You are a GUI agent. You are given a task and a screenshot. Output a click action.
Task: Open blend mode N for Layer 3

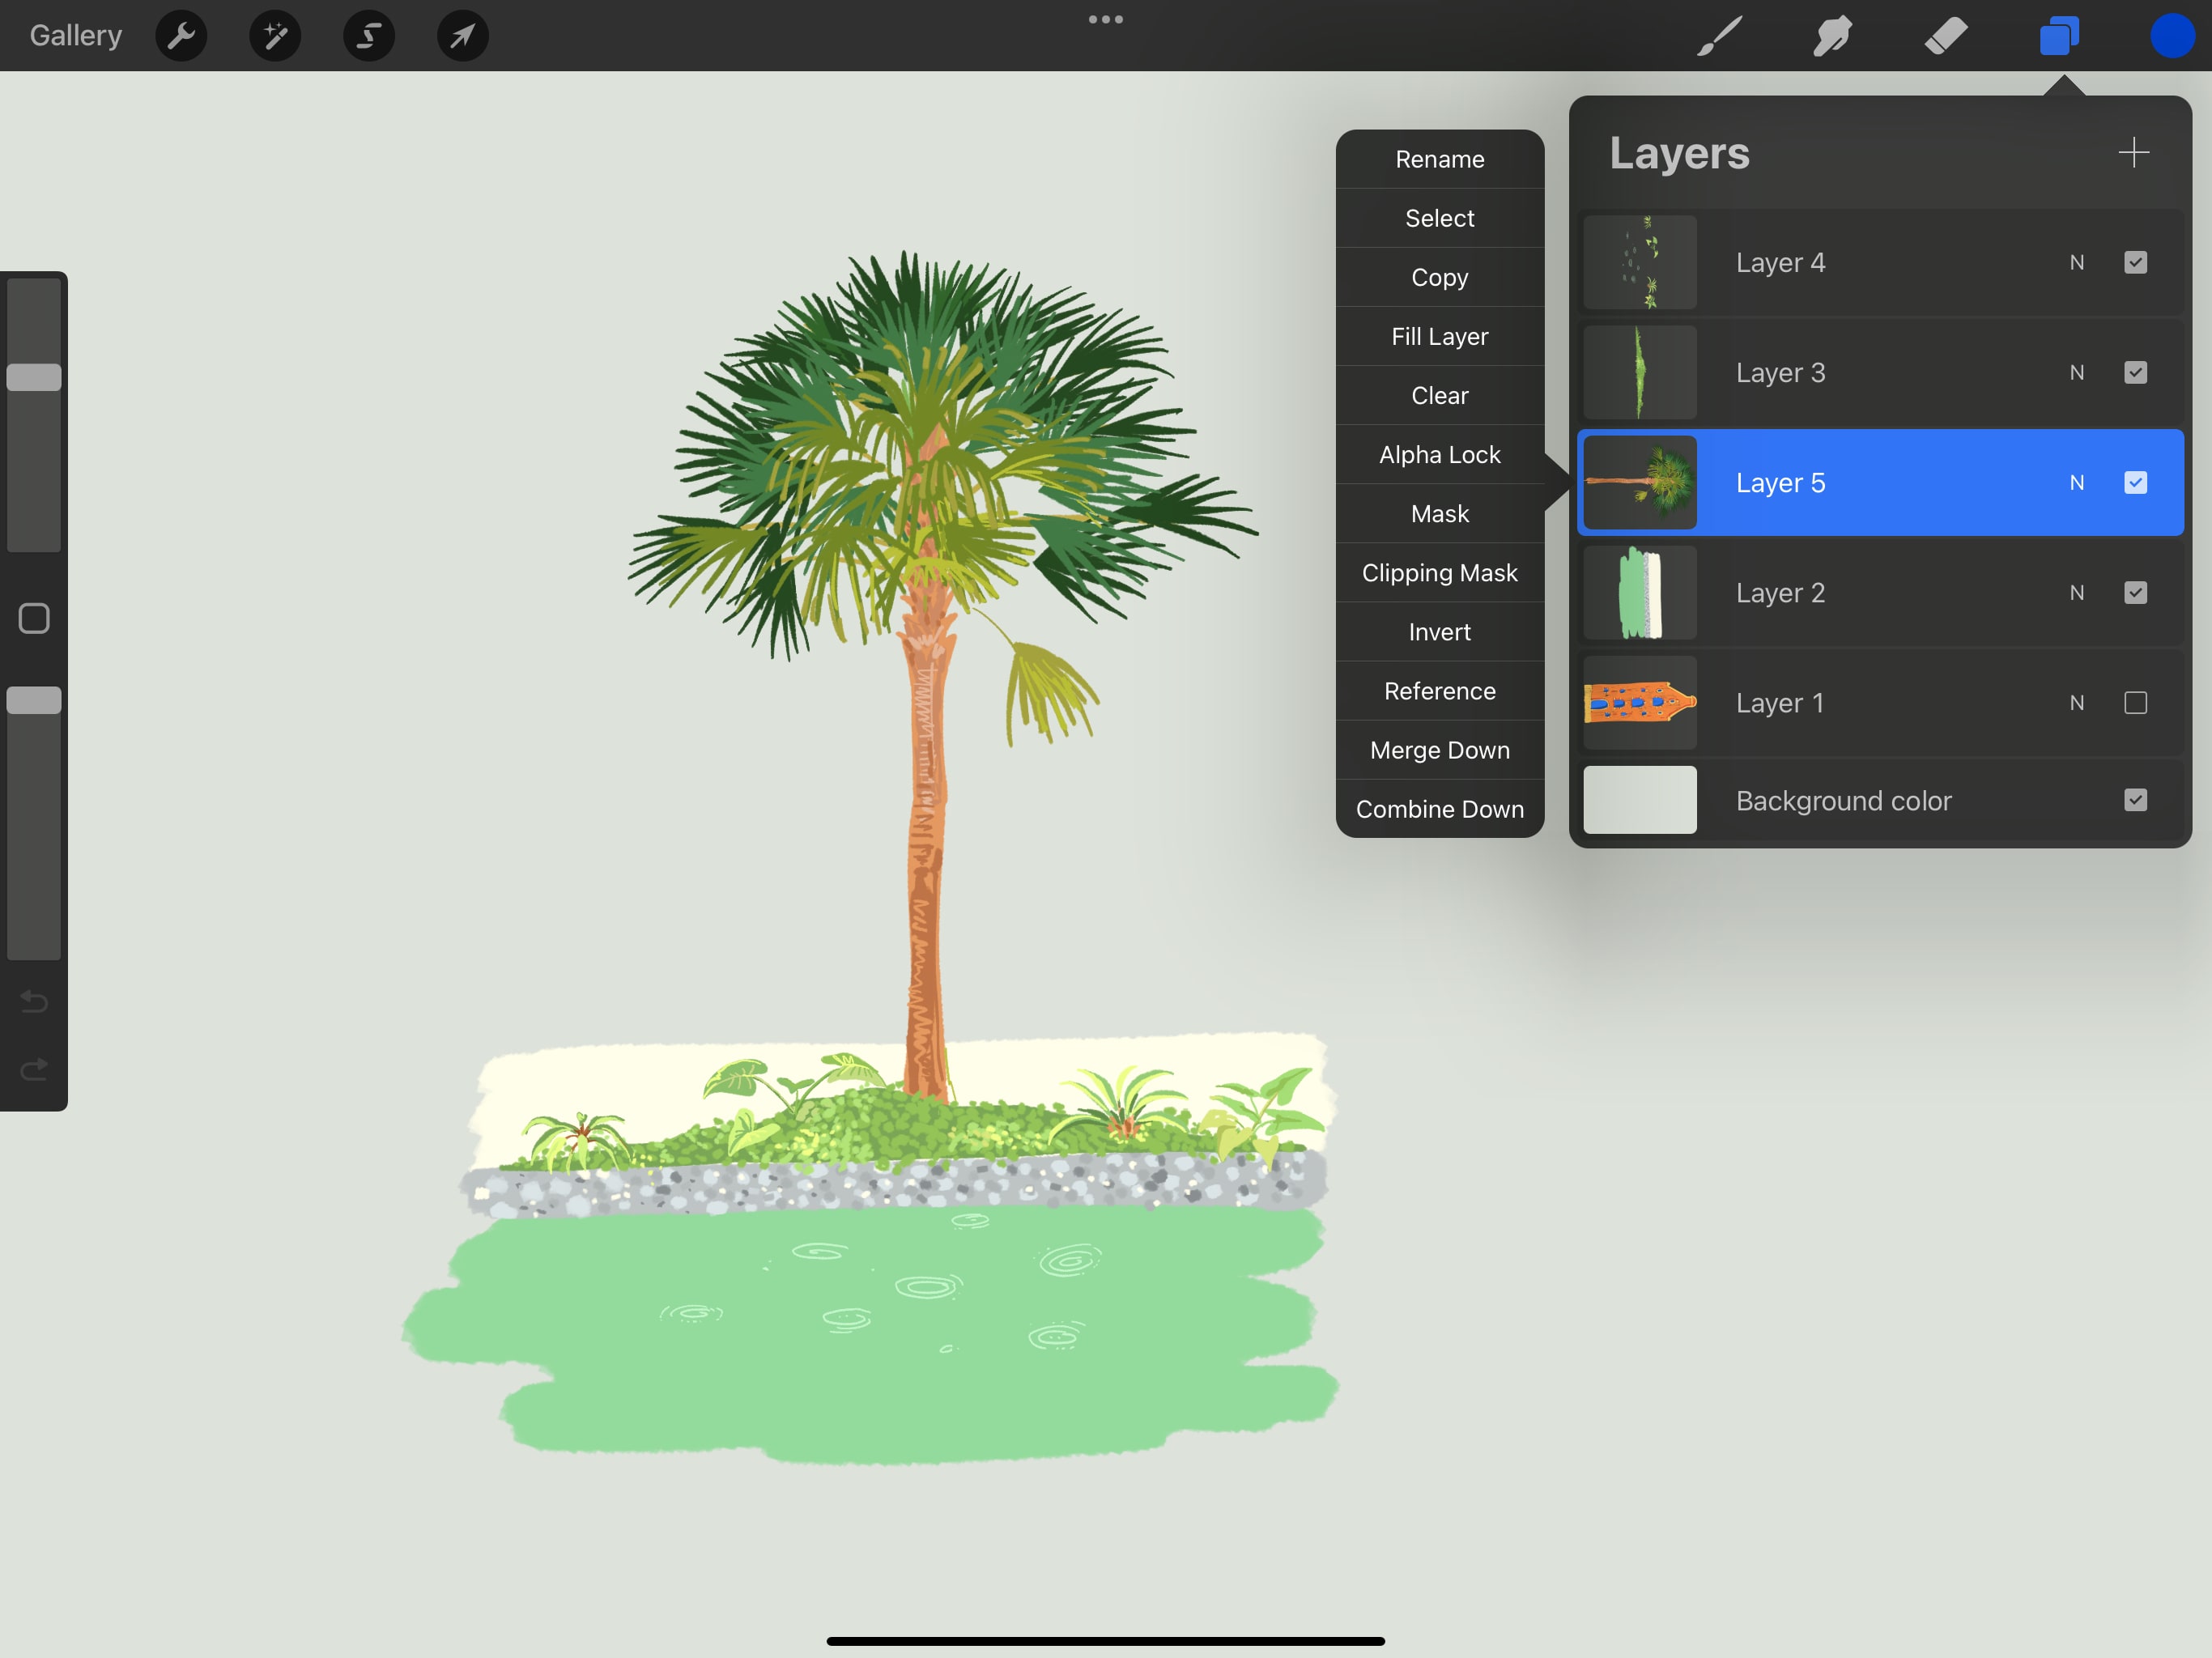click(2076, 373)
